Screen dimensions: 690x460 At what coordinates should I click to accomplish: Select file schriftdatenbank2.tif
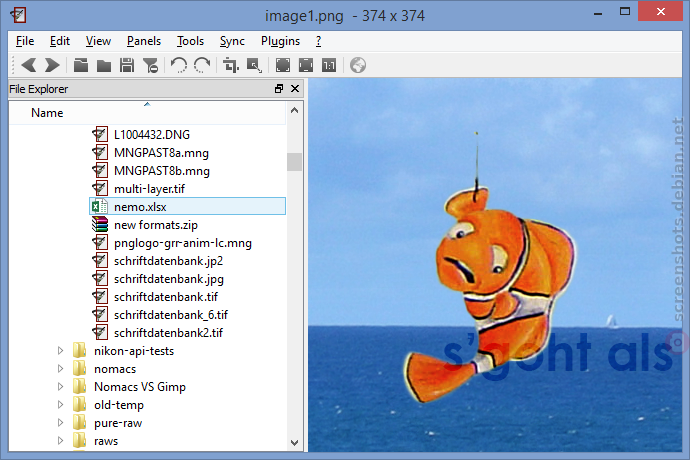point(168,333)
